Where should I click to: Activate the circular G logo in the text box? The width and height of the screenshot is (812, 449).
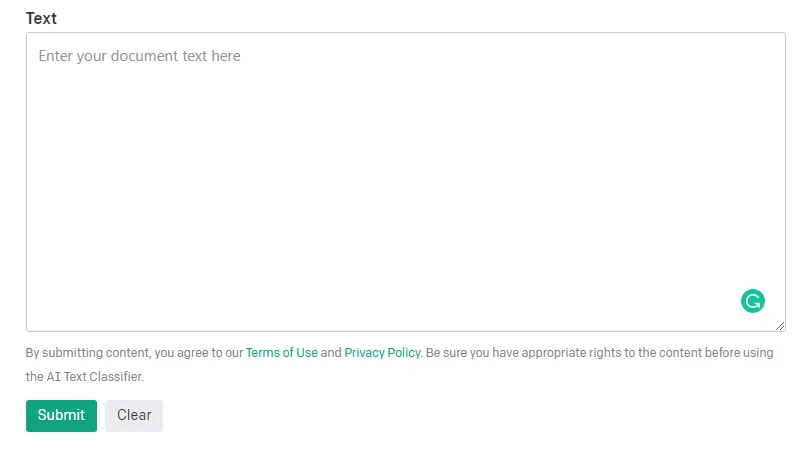coord(752,301)
